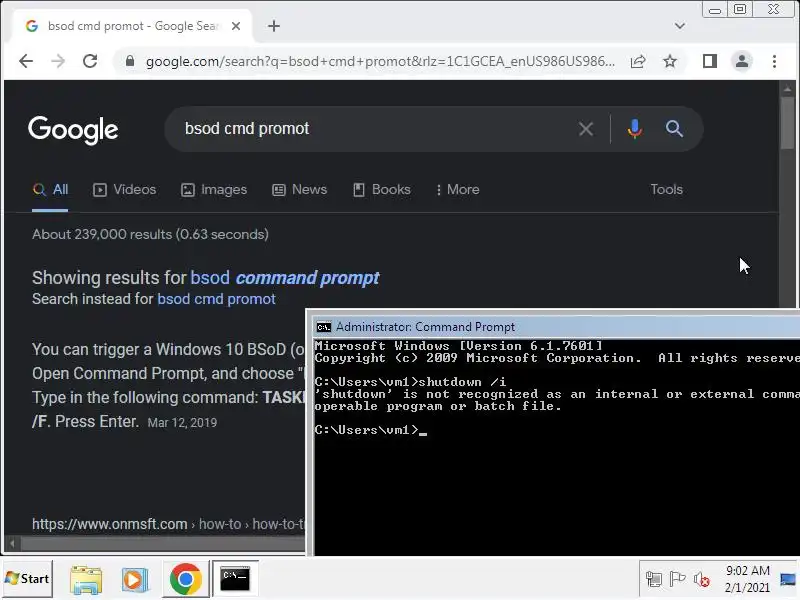Click the Command Prompt title bar icon
The height and width of the screenshot is (600, 800).
(x=323, y=327)
